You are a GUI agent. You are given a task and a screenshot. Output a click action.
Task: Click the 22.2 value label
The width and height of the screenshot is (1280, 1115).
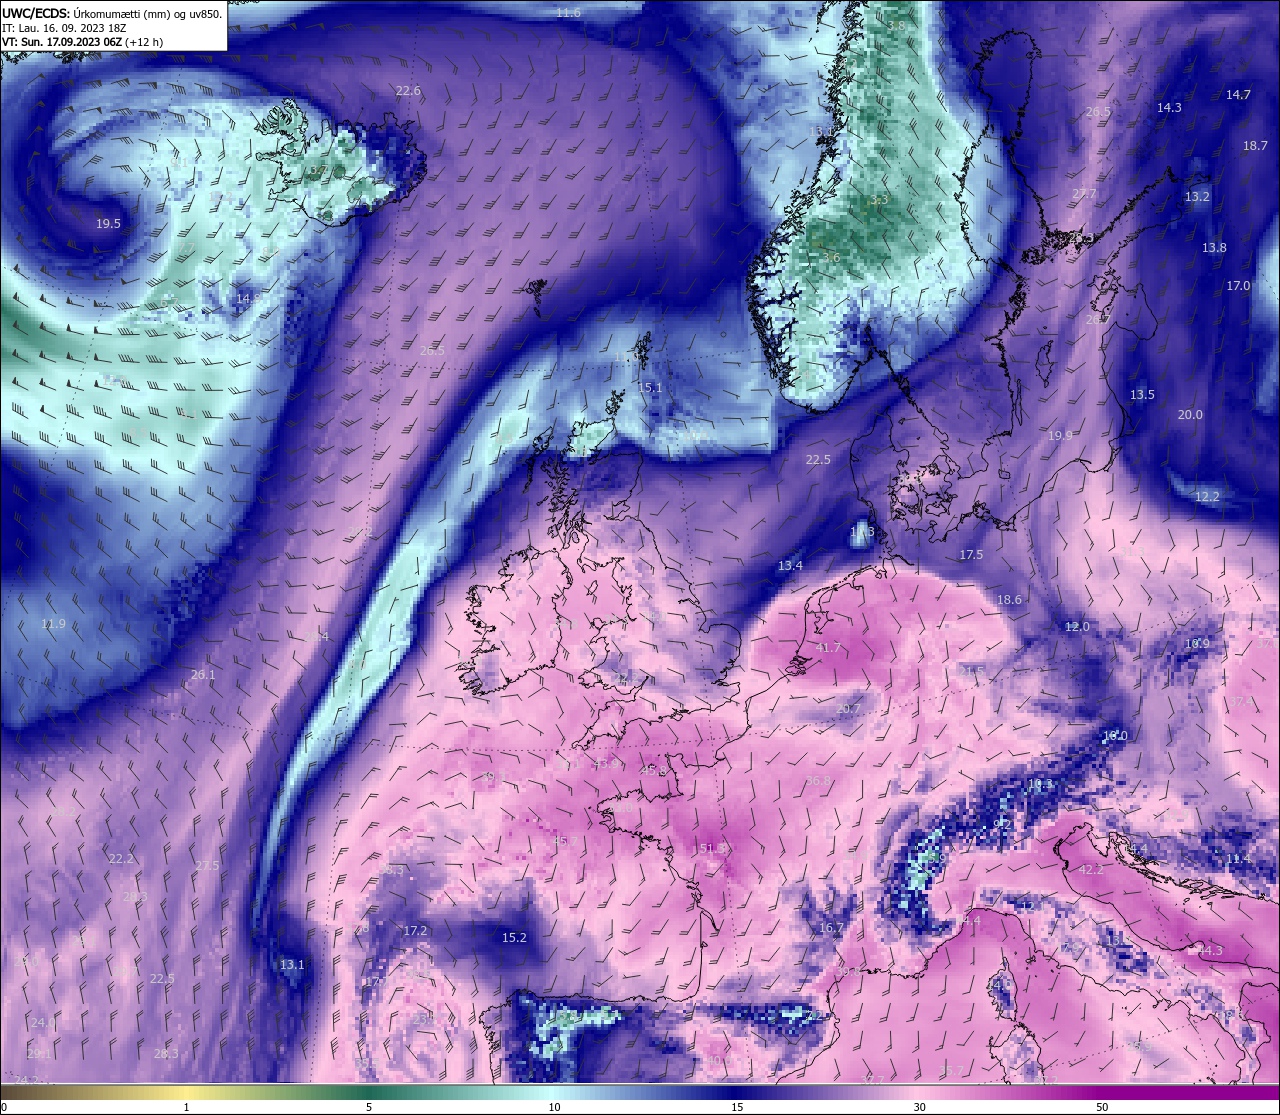[121, 859]
